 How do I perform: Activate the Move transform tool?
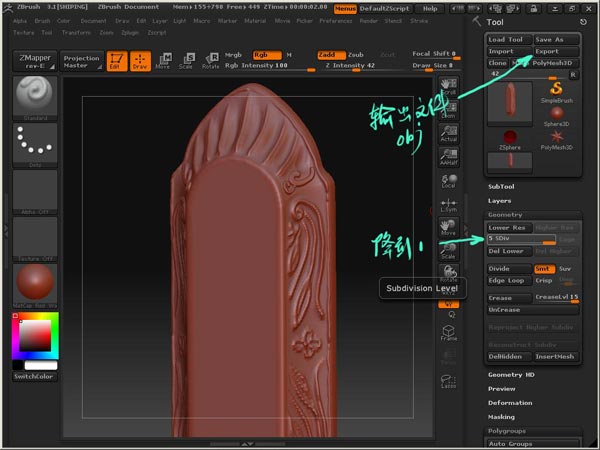point(165,61)
